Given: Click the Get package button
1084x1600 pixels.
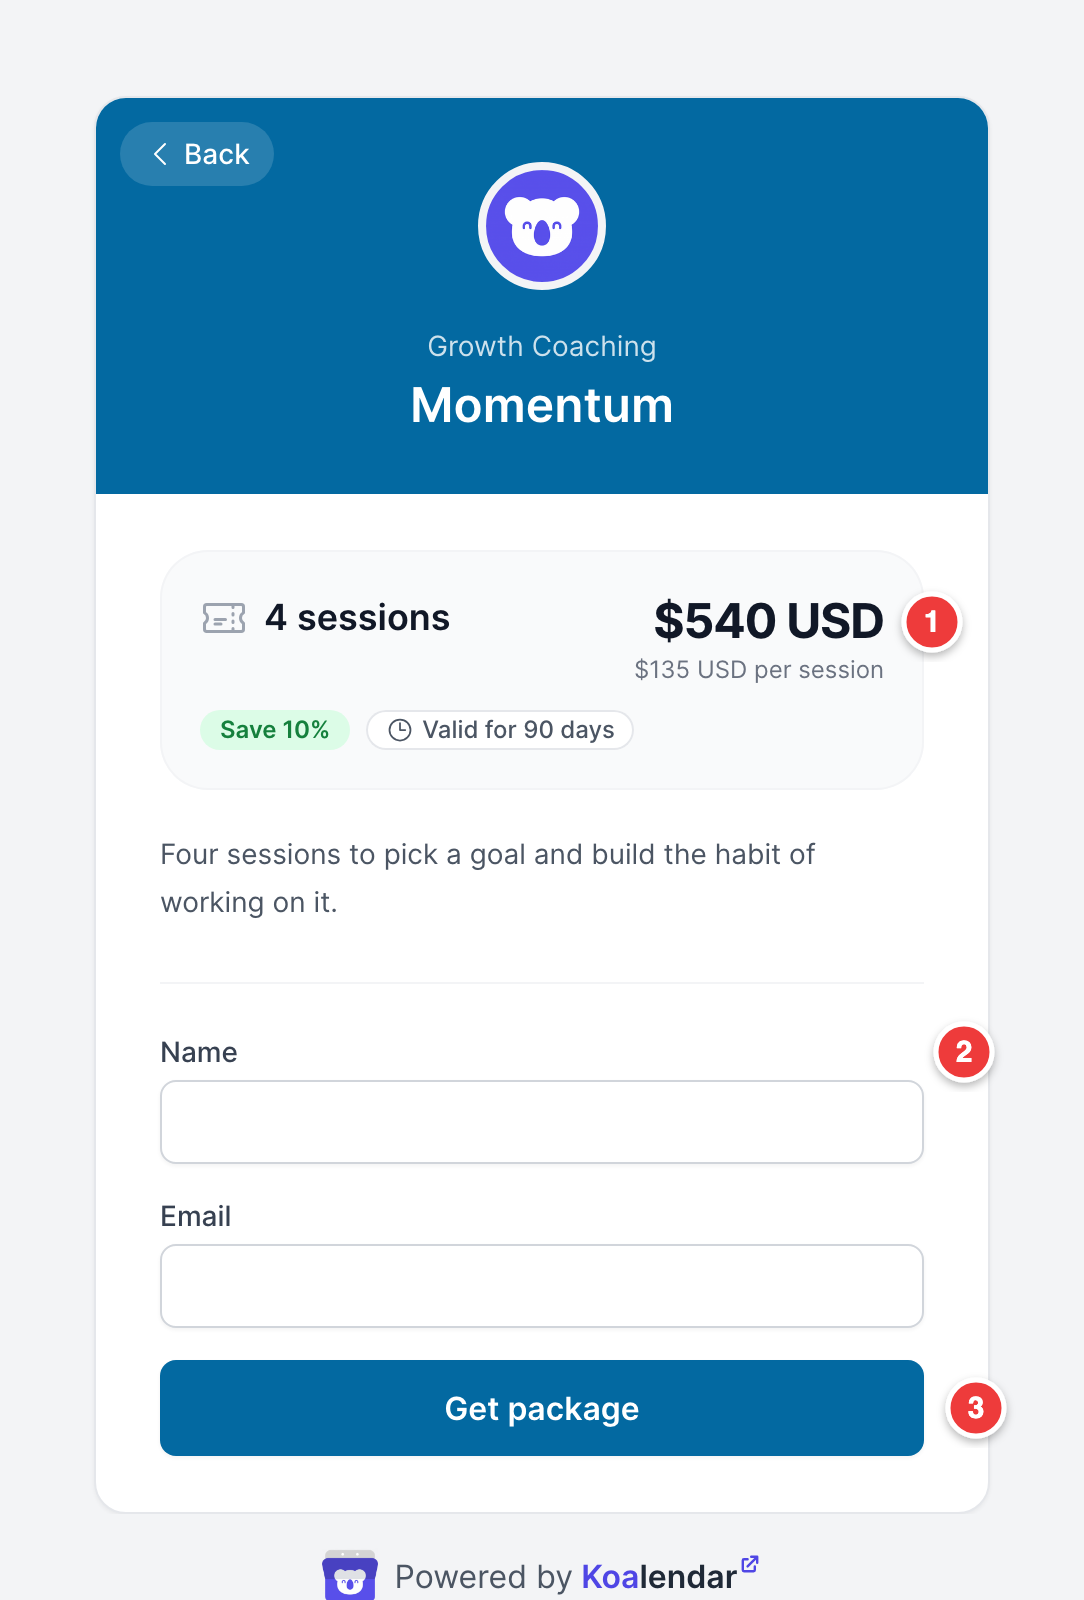Looking at the screenshot, I should (542, 1408).
